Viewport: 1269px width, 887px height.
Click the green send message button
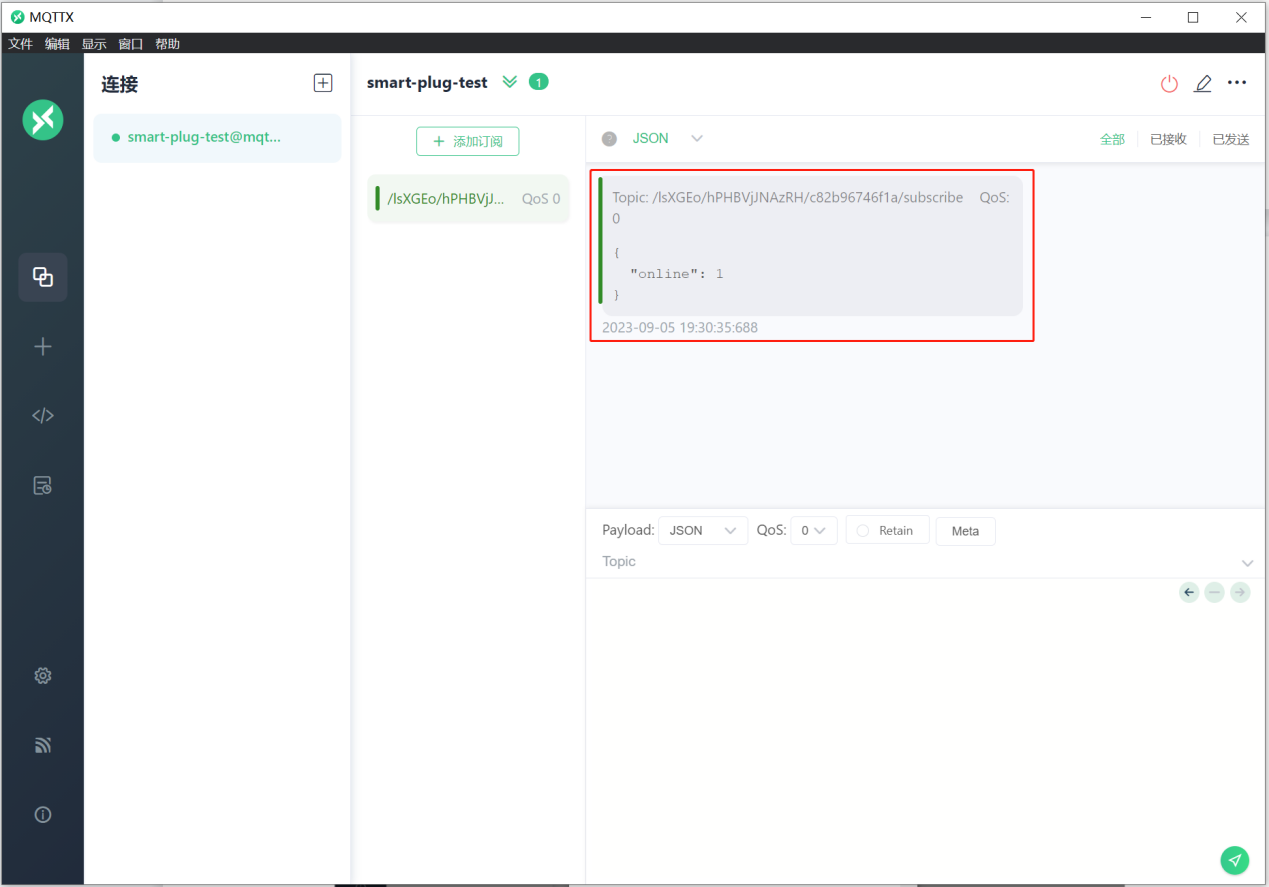pos(1235,860)
